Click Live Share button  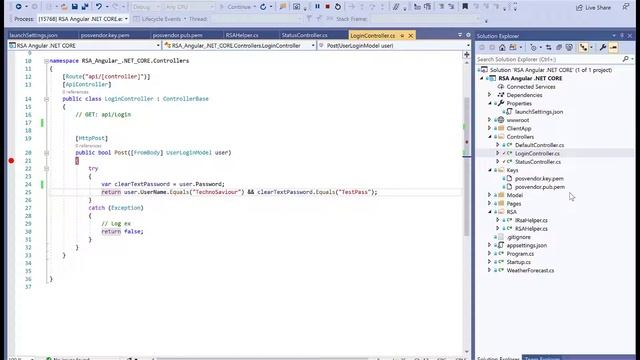point(593,7)
